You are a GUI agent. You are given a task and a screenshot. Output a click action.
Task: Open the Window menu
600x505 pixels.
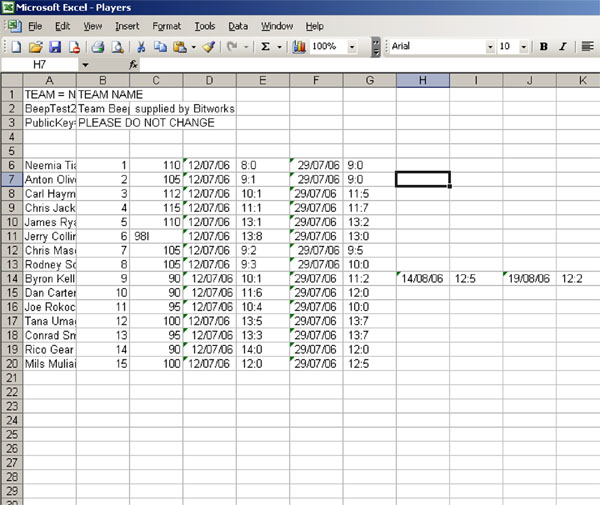pos(277,26)
